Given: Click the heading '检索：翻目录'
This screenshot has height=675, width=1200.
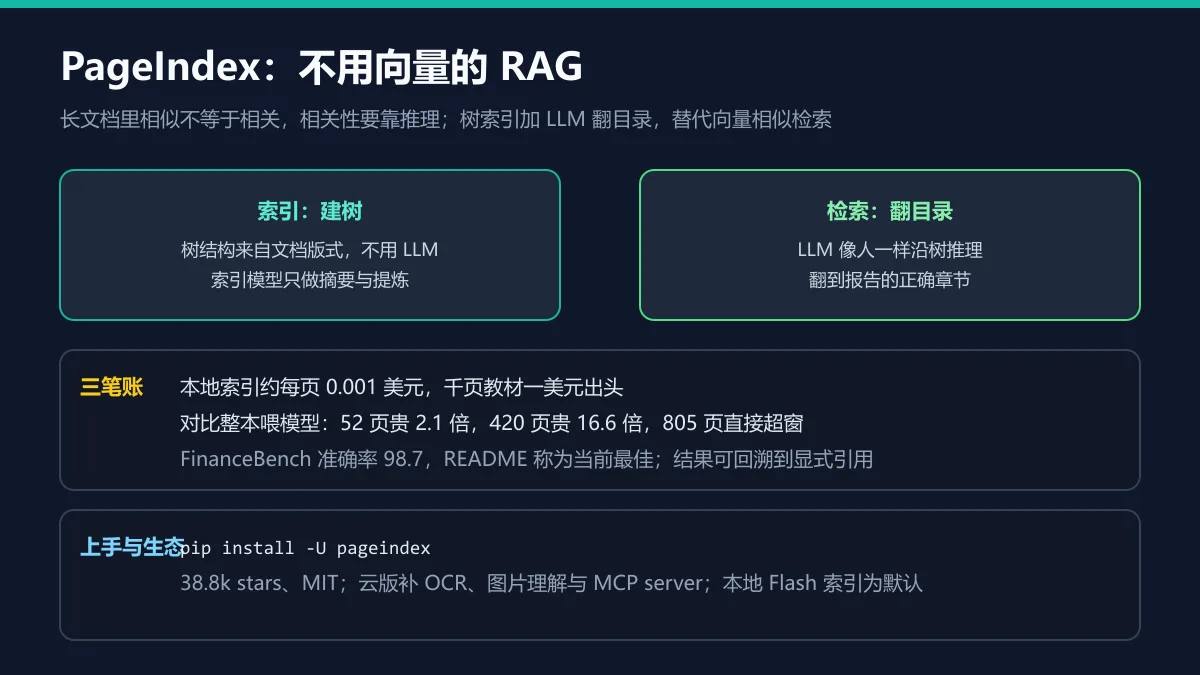Looking at the screenshot, I should point(890,211).
